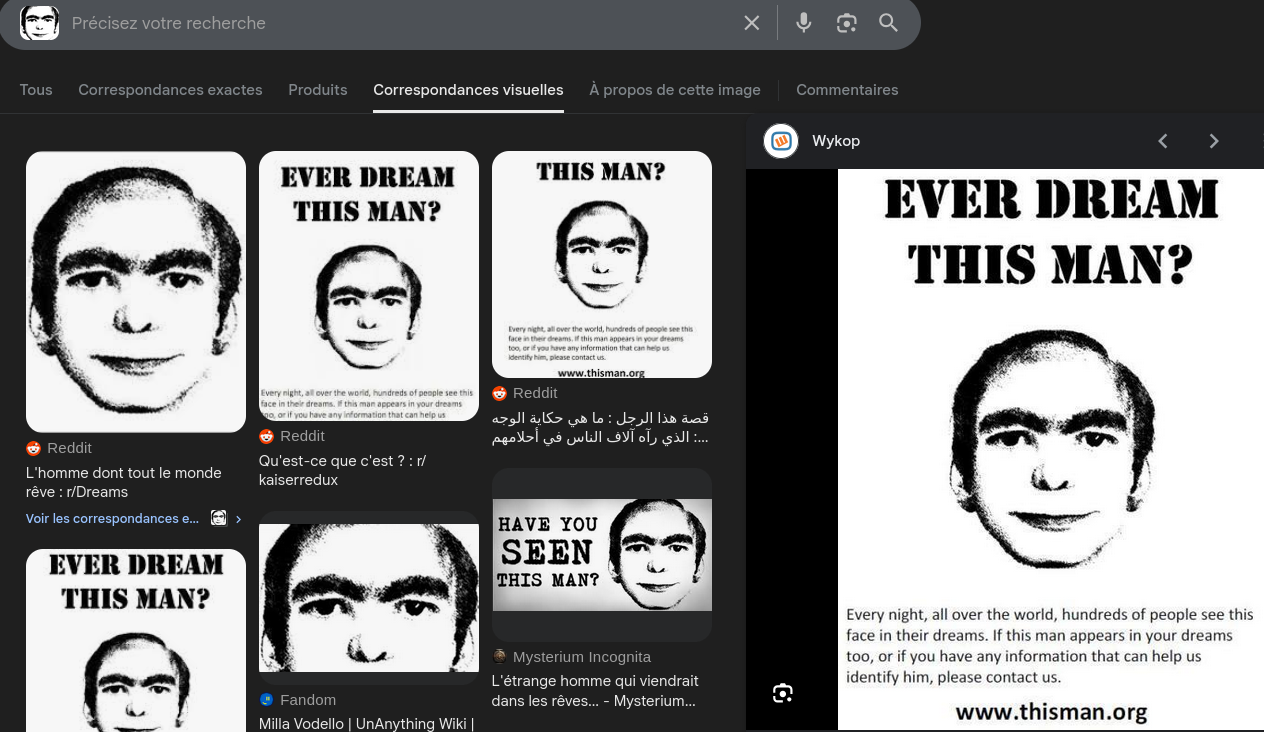Click the Mysterium Incognita source icon
Screen dimensions: 1264x732
[x=499, y=656]
